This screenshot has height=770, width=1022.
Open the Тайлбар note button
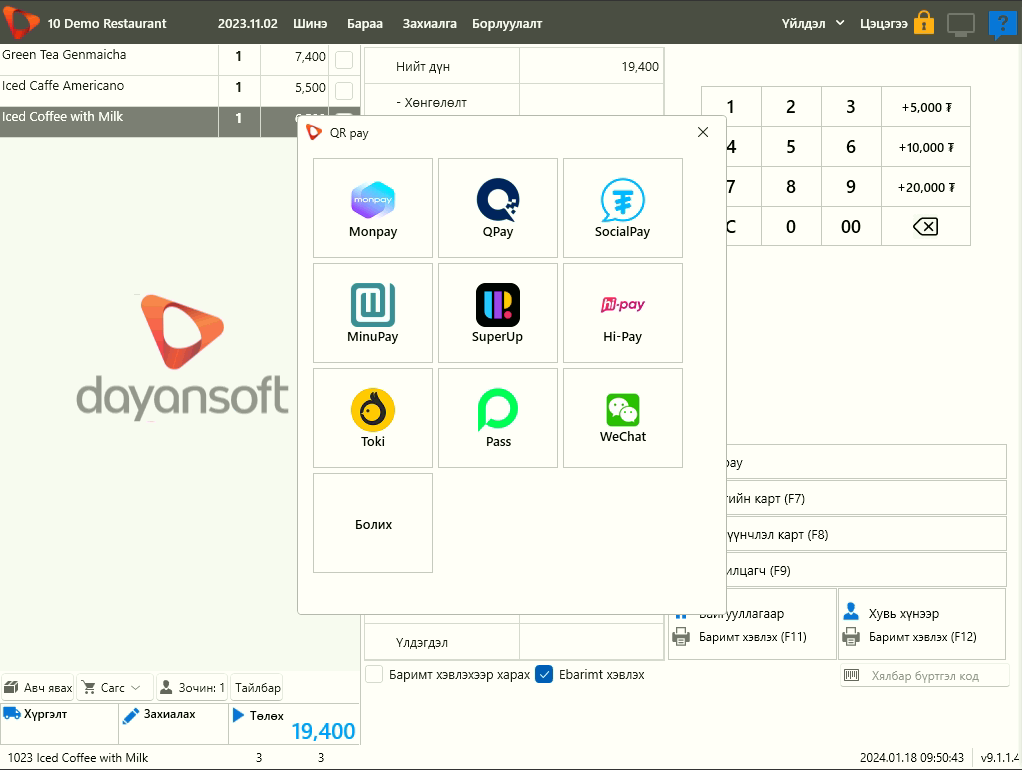click(x=257, y=687)
